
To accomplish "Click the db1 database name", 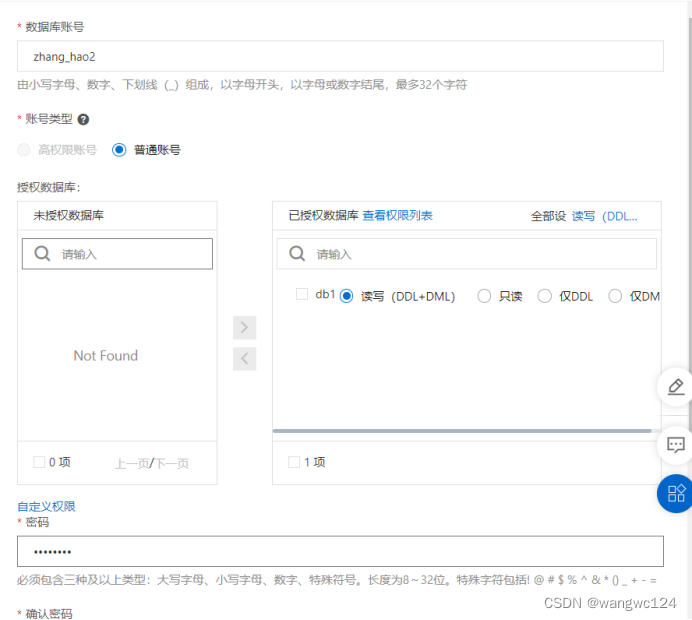I will tap(325, 294).
